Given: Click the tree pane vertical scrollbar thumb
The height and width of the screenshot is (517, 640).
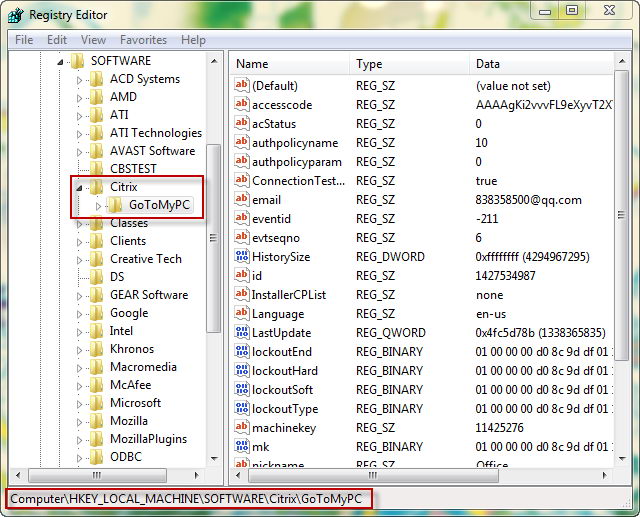Looking at the screenshot, I should 213,238.
